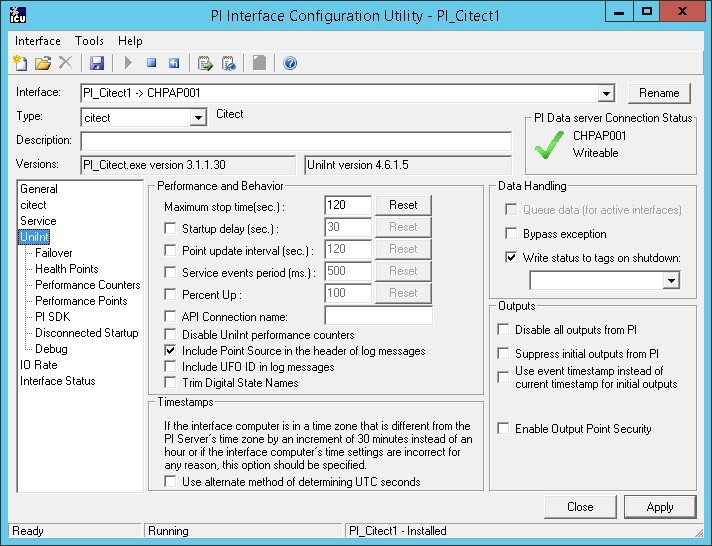Select Service in the tree
Viewport: 712px width, 546px height.
click(x=38, y=221)
